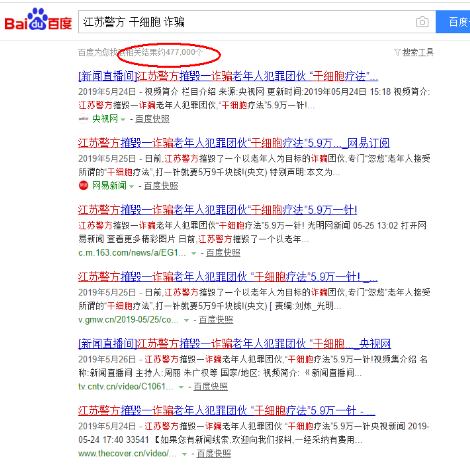Click the 搜索工具 filter icon
Screen dimensions: 470x469
tap(397, 52)
